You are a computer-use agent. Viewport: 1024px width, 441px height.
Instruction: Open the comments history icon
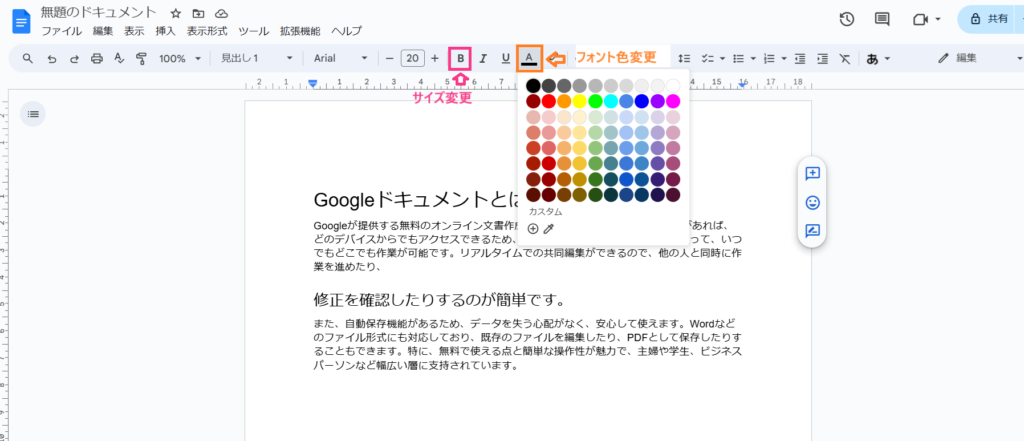click(882, 19)
